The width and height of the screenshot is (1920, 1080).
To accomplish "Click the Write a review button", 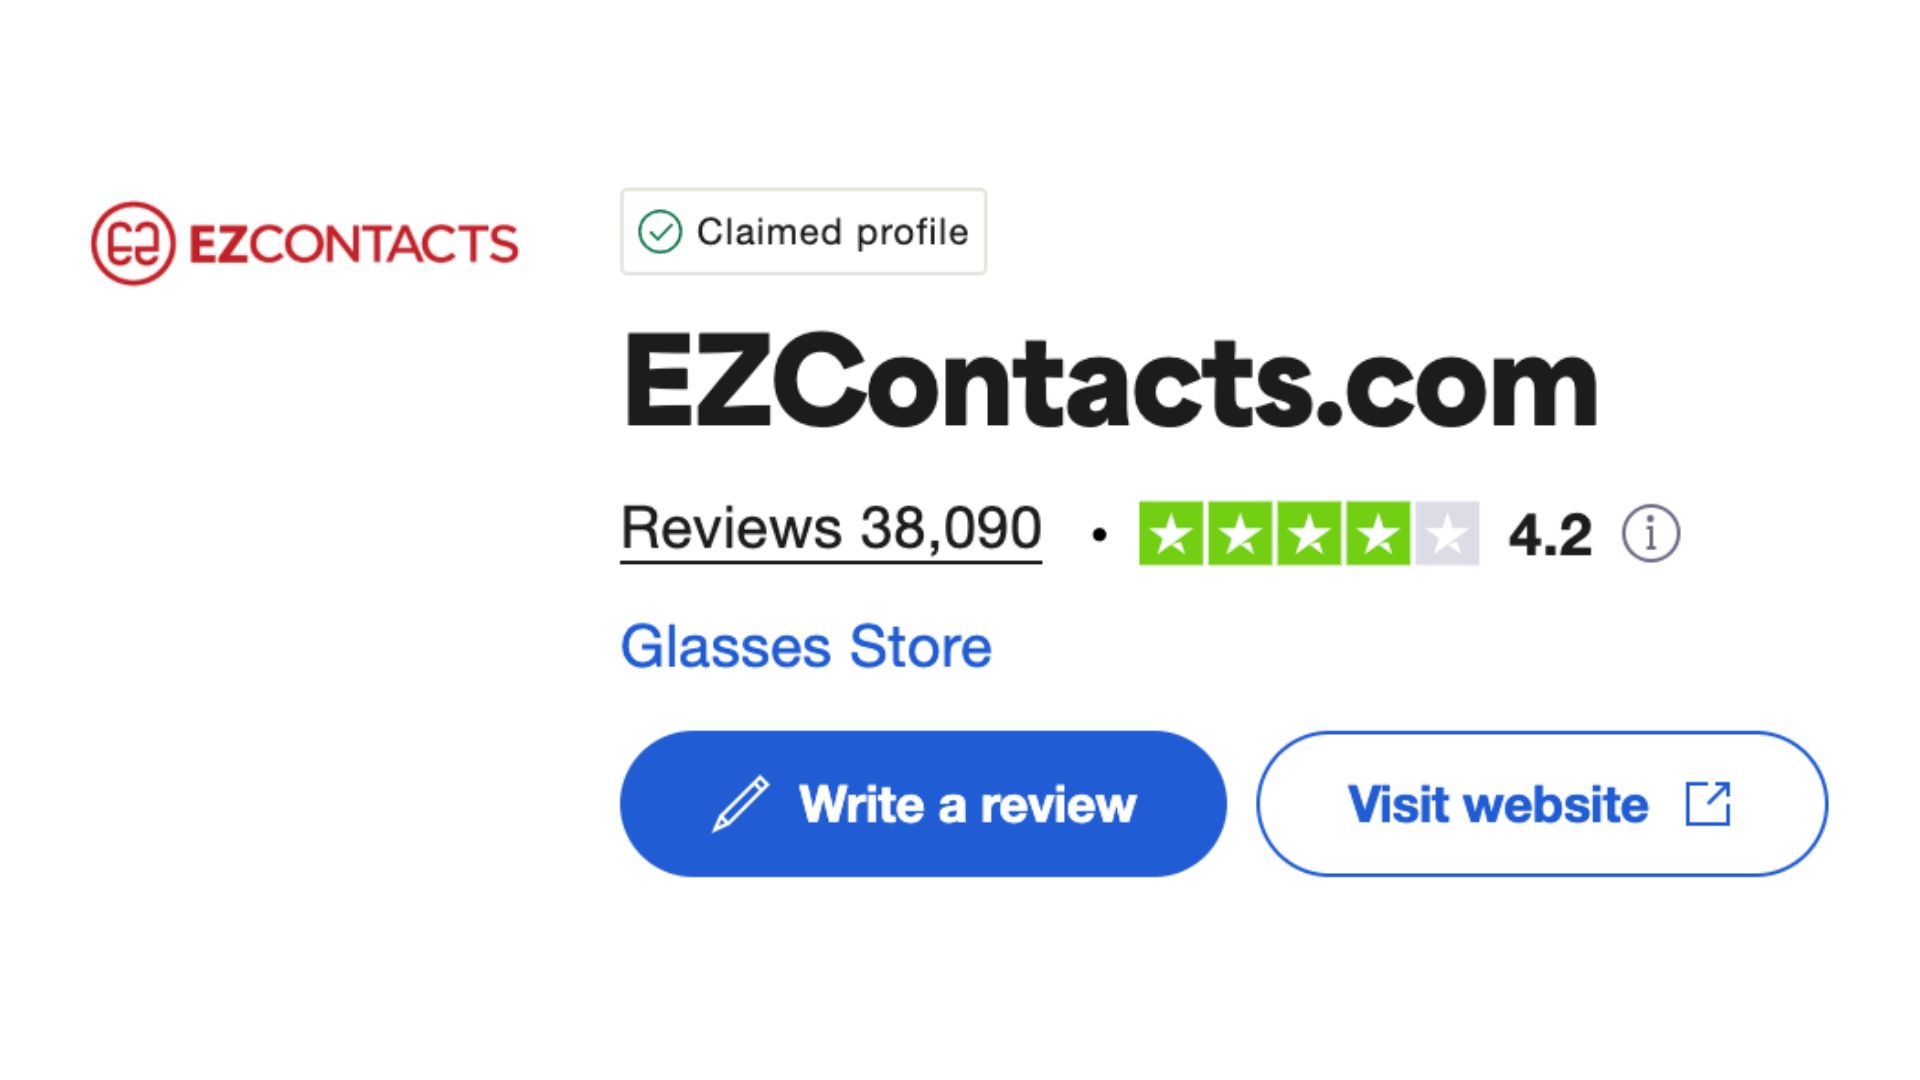I will click(922, 803).
